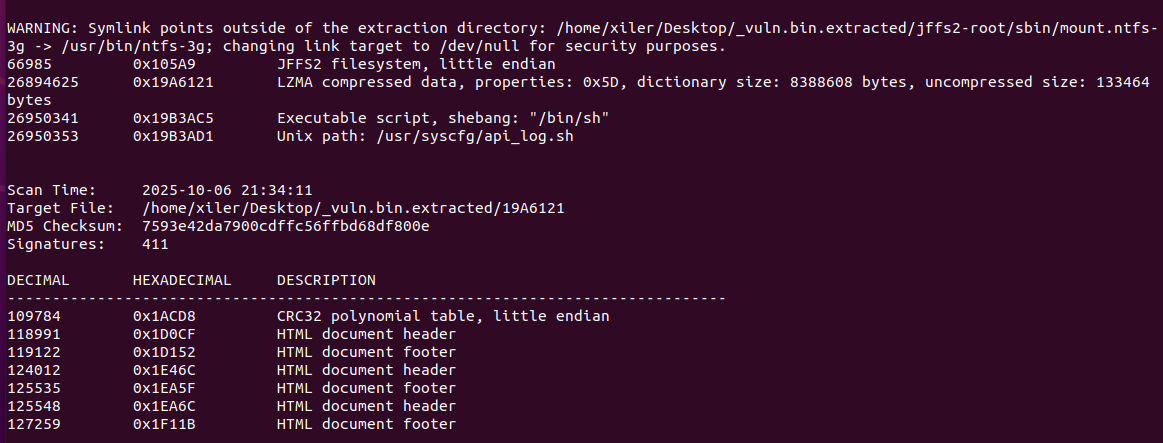
Task: Click HTML document footer at 0x1F11B
Action: 366,424
